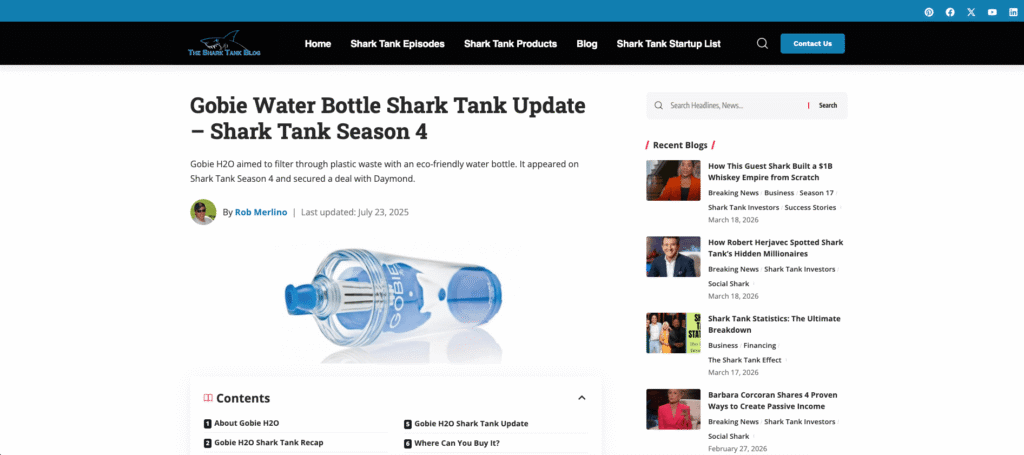Open the YouTube social icon
Viewport: 1024px width, 455px height.
point(992,12)
